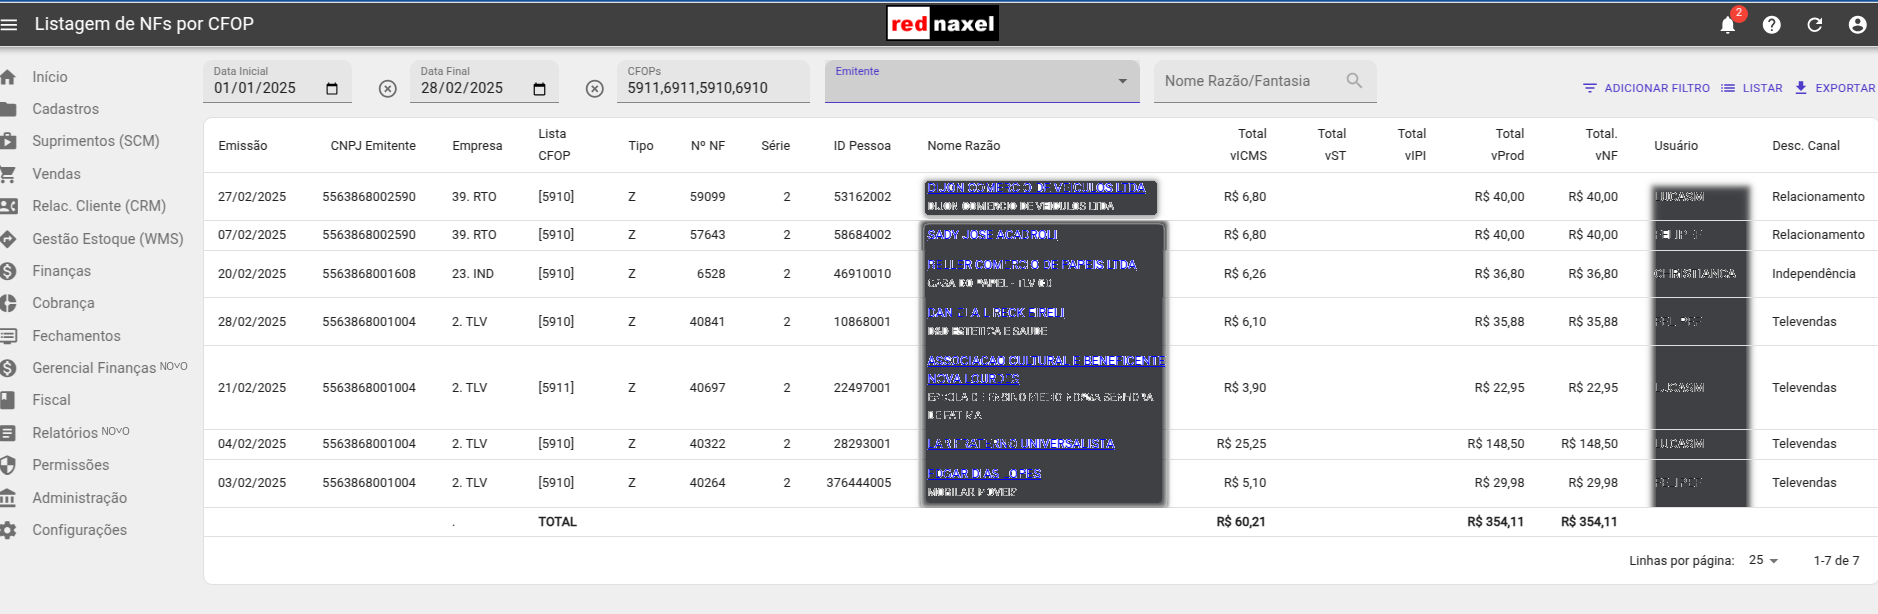The width and height of the screenshot is (1878, 614).
Task: Select the emission date 20/02/2025 cell
Action: (252, 274)
